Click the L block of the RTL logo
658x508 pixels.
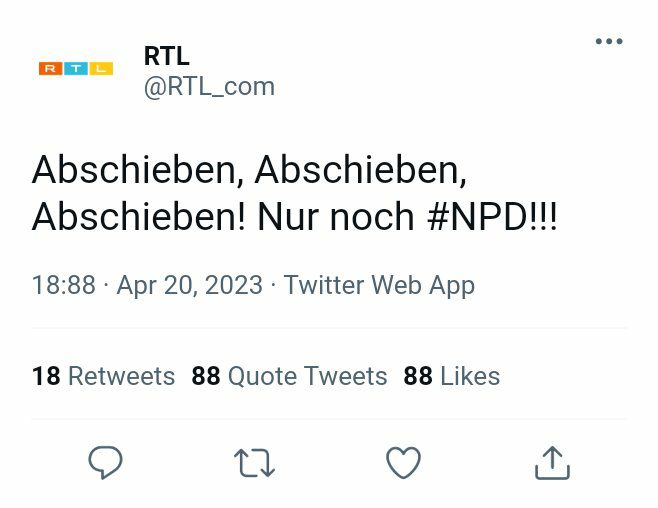(x=101, y=69)
